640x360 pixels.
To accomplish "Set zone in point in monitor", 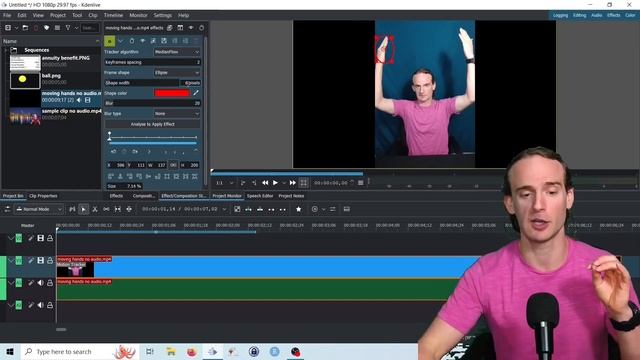I will 243,183.
